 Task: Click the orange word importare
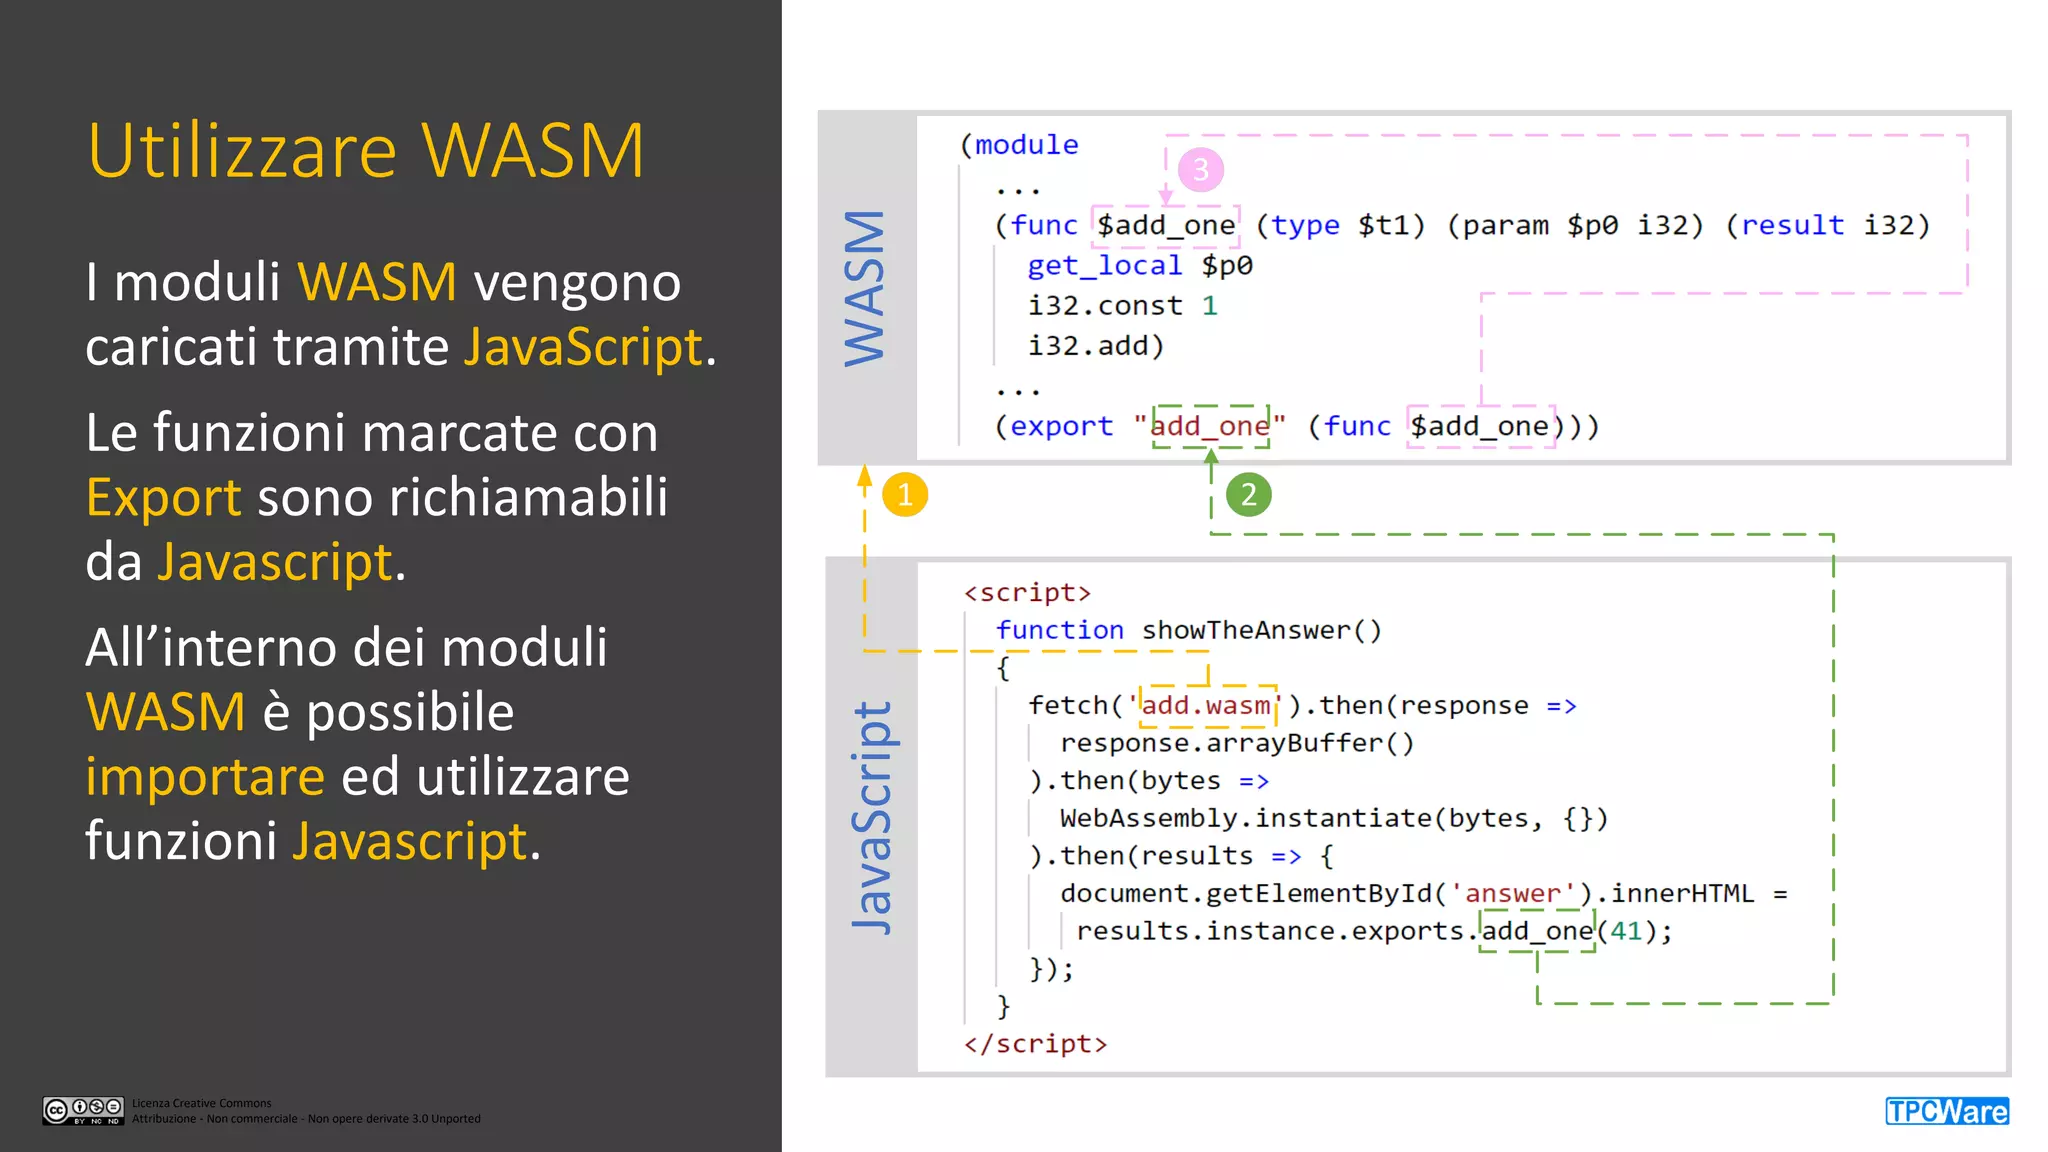click(x=205, y=777)
